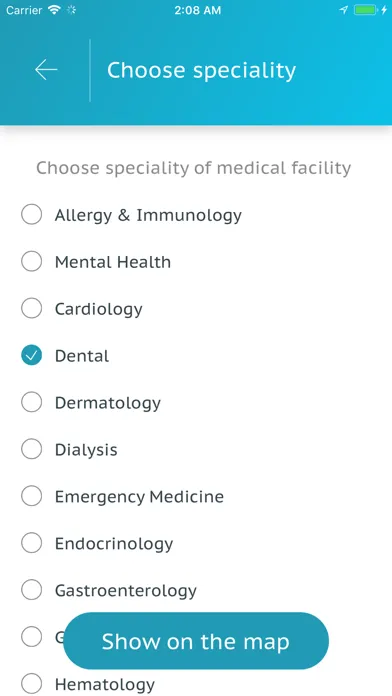
Task: Select the Mental Health option
Action: coord(32,262)
